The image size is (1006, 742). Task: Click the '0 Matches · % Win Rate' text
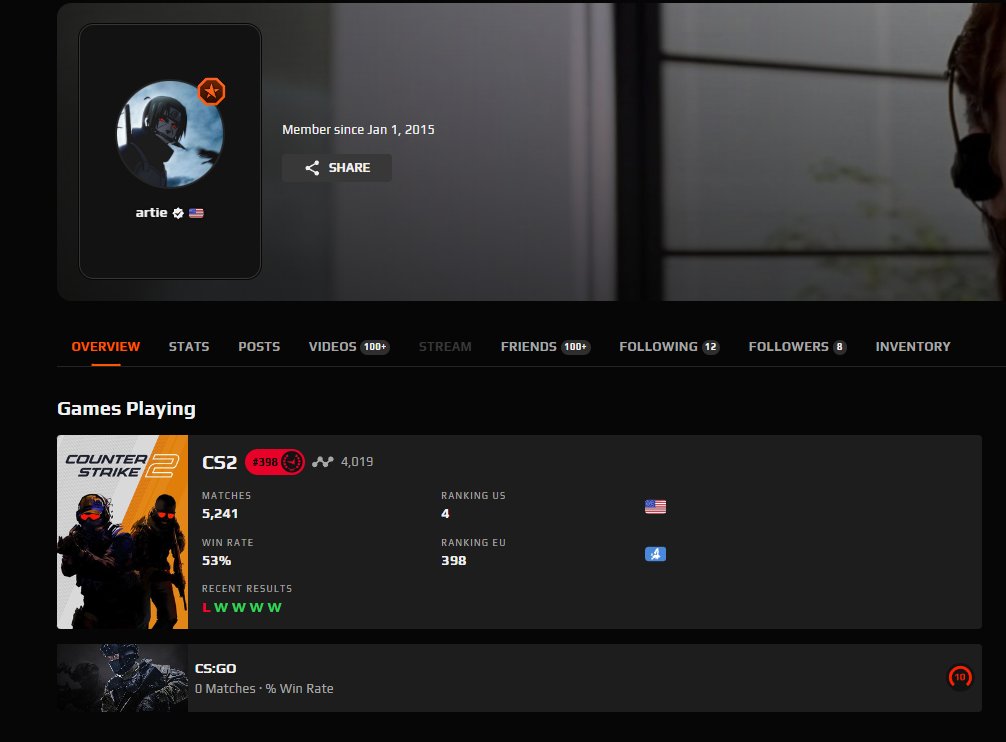264,689
